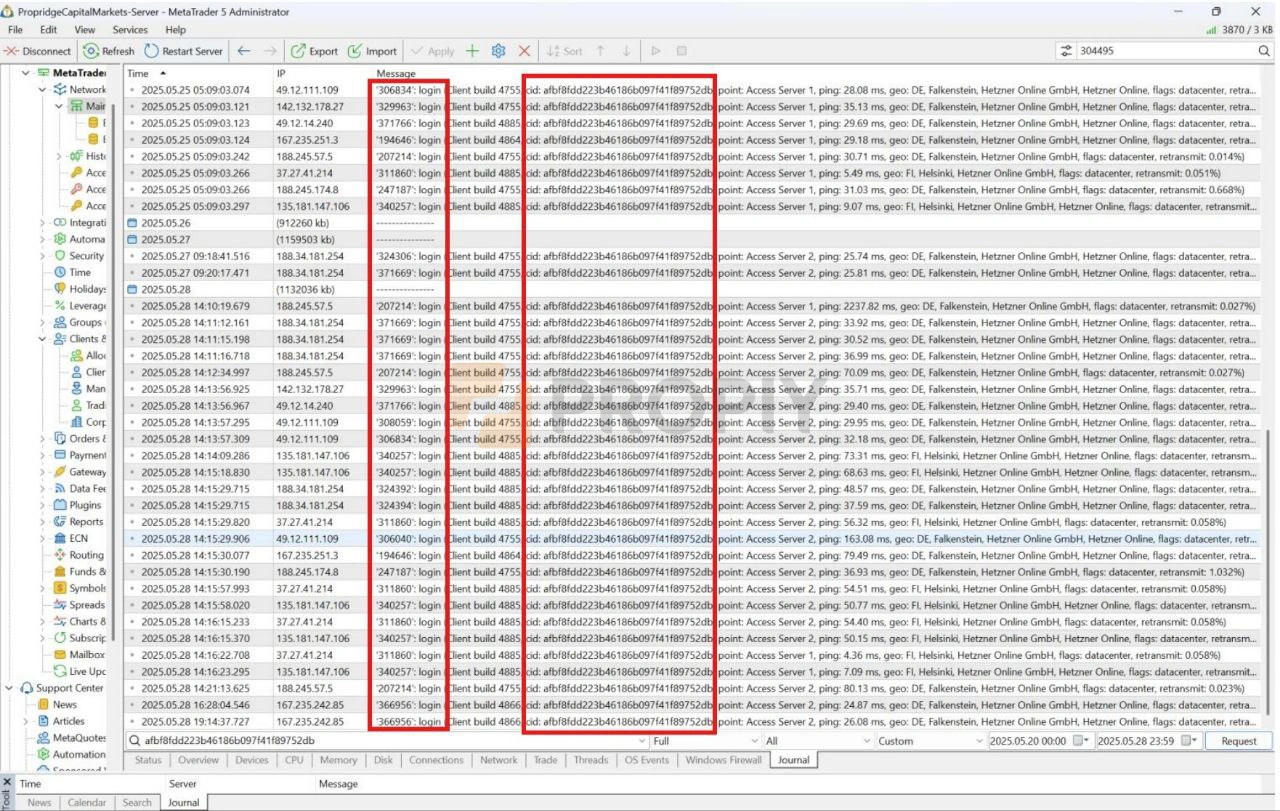This screenshot has height=811, width=1280.
Task: Select the Plugins icon in the tree
Action: (60, 505)
